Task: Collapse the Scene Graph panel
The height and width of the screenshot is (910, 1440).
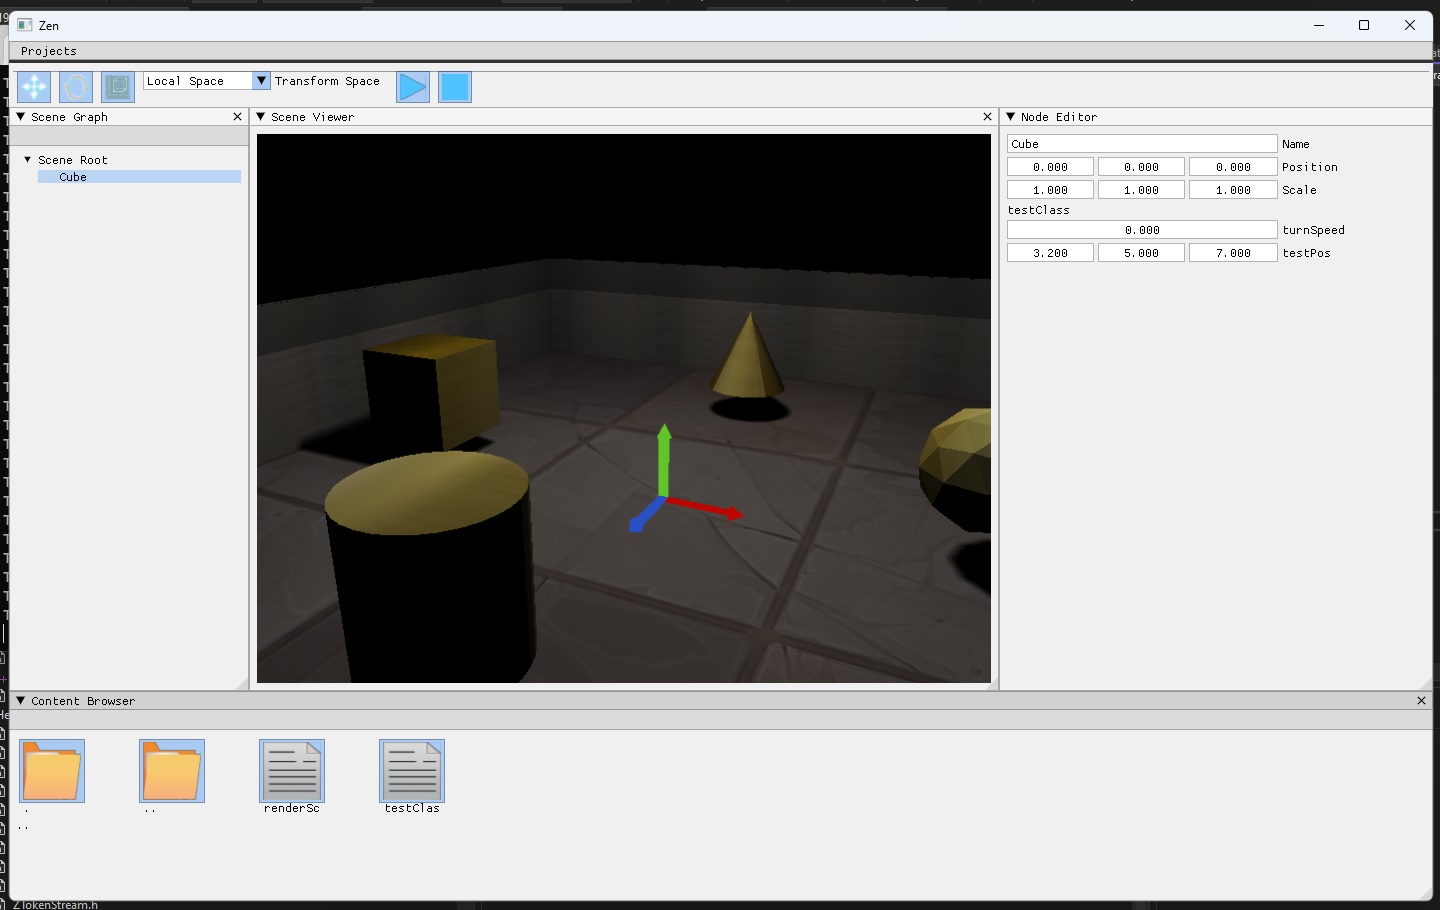Action: [x=21, y=117]
